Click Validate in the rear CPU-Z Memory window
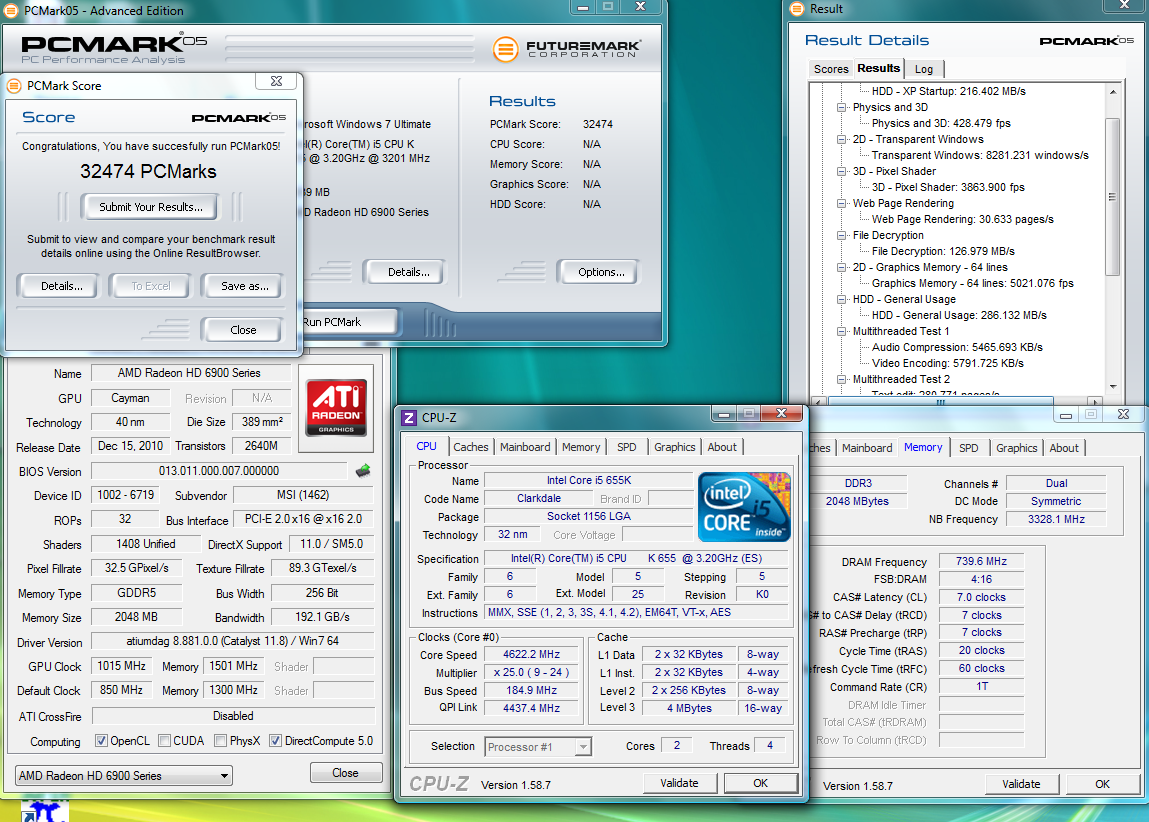Screen dimensions: 1149x822 click(x=1021, y=784)
